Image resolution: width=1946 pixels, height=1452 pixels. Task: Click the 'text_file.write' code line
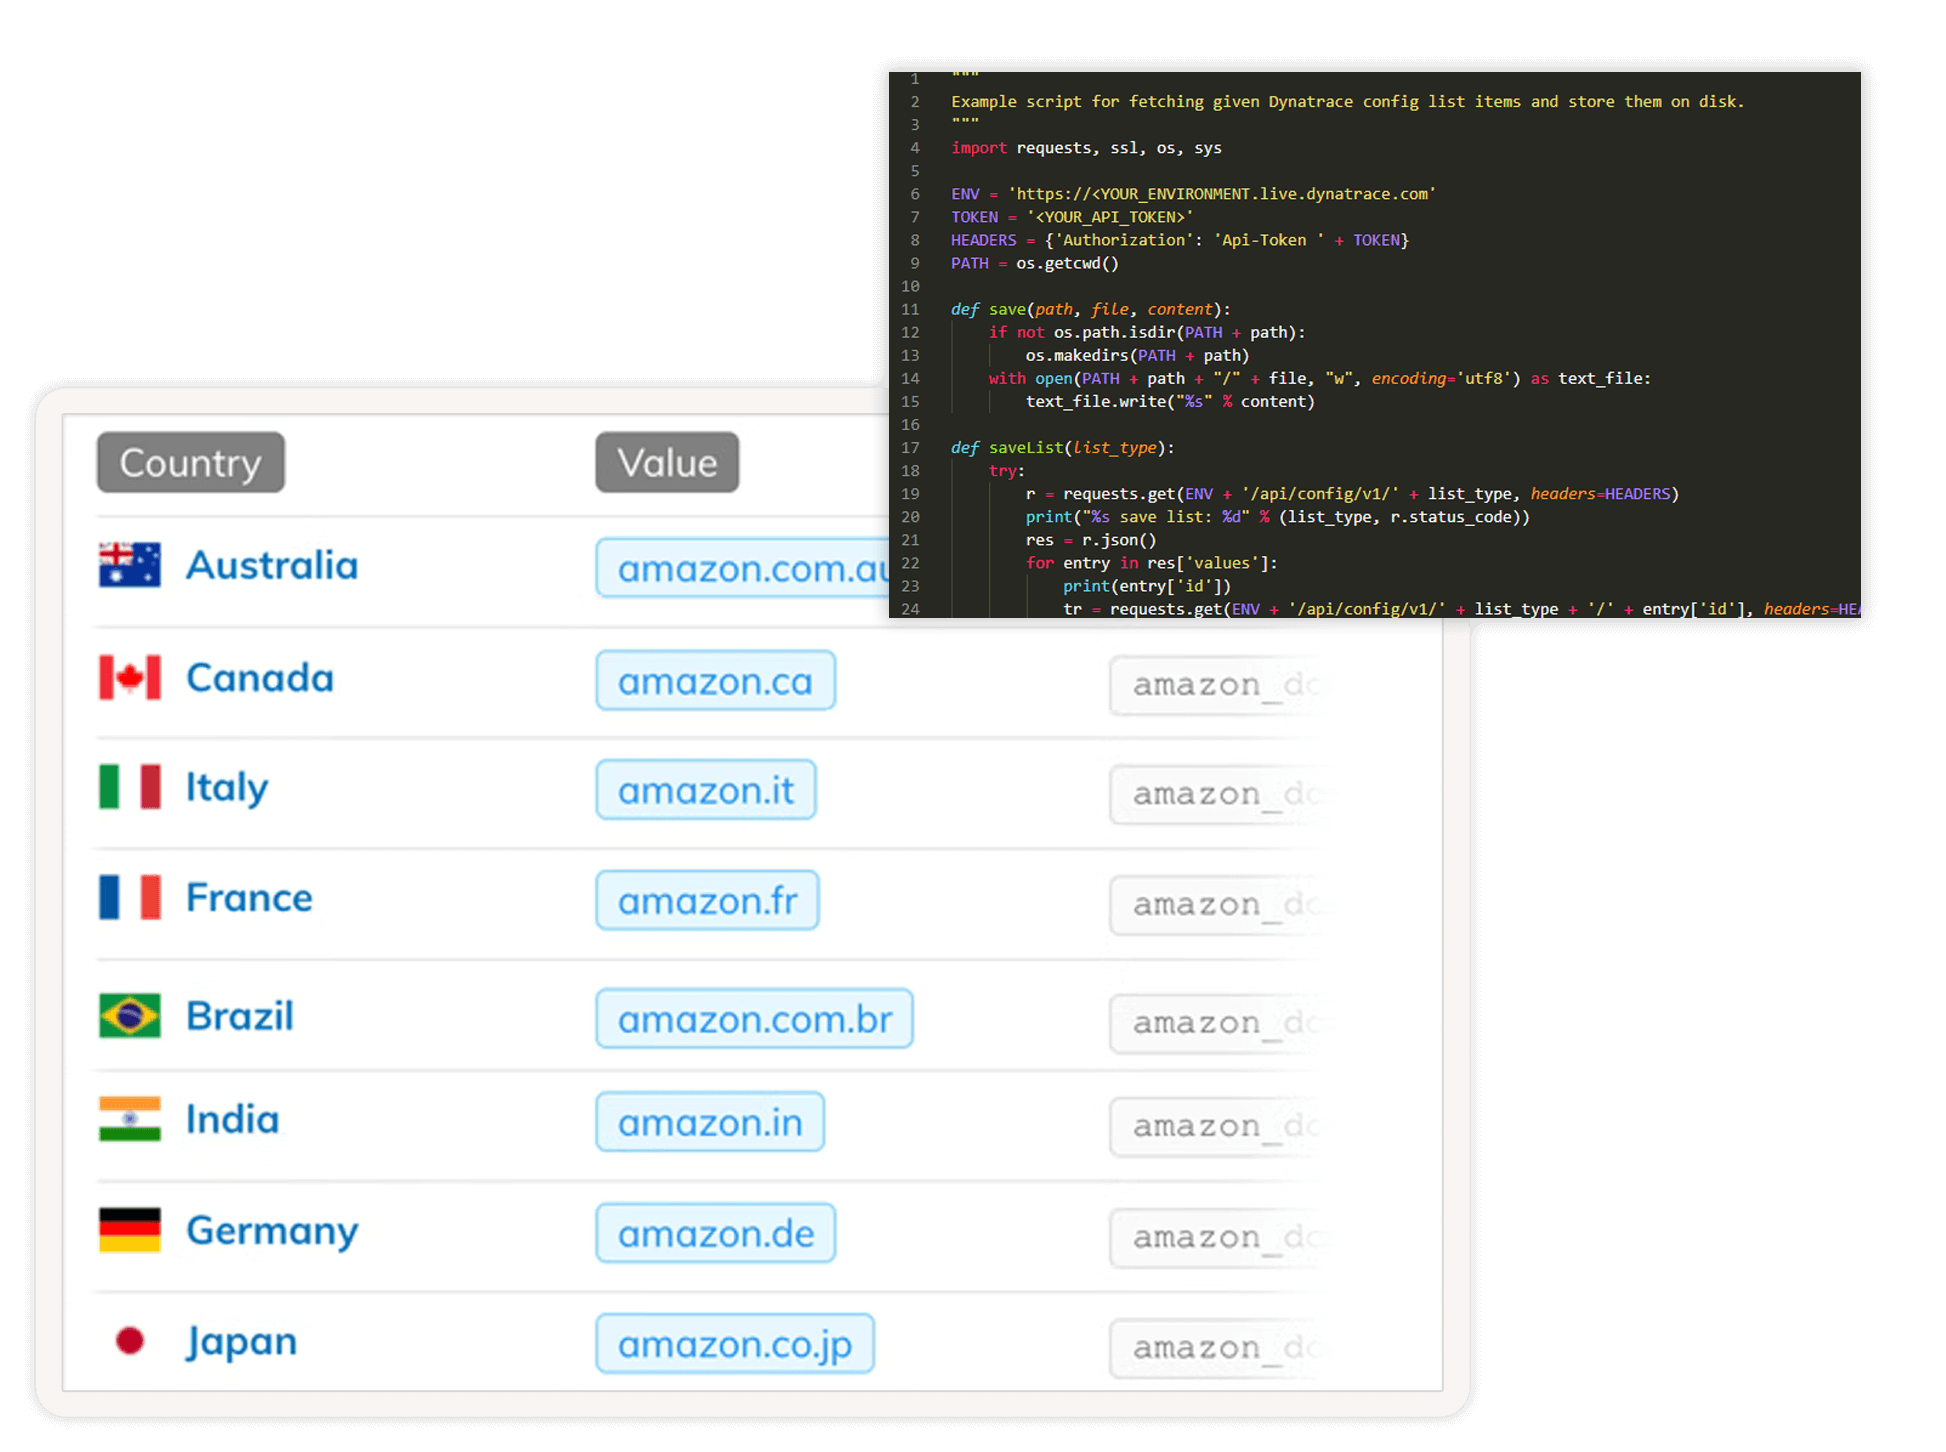pyautogui.click(x=1170, y=402)
